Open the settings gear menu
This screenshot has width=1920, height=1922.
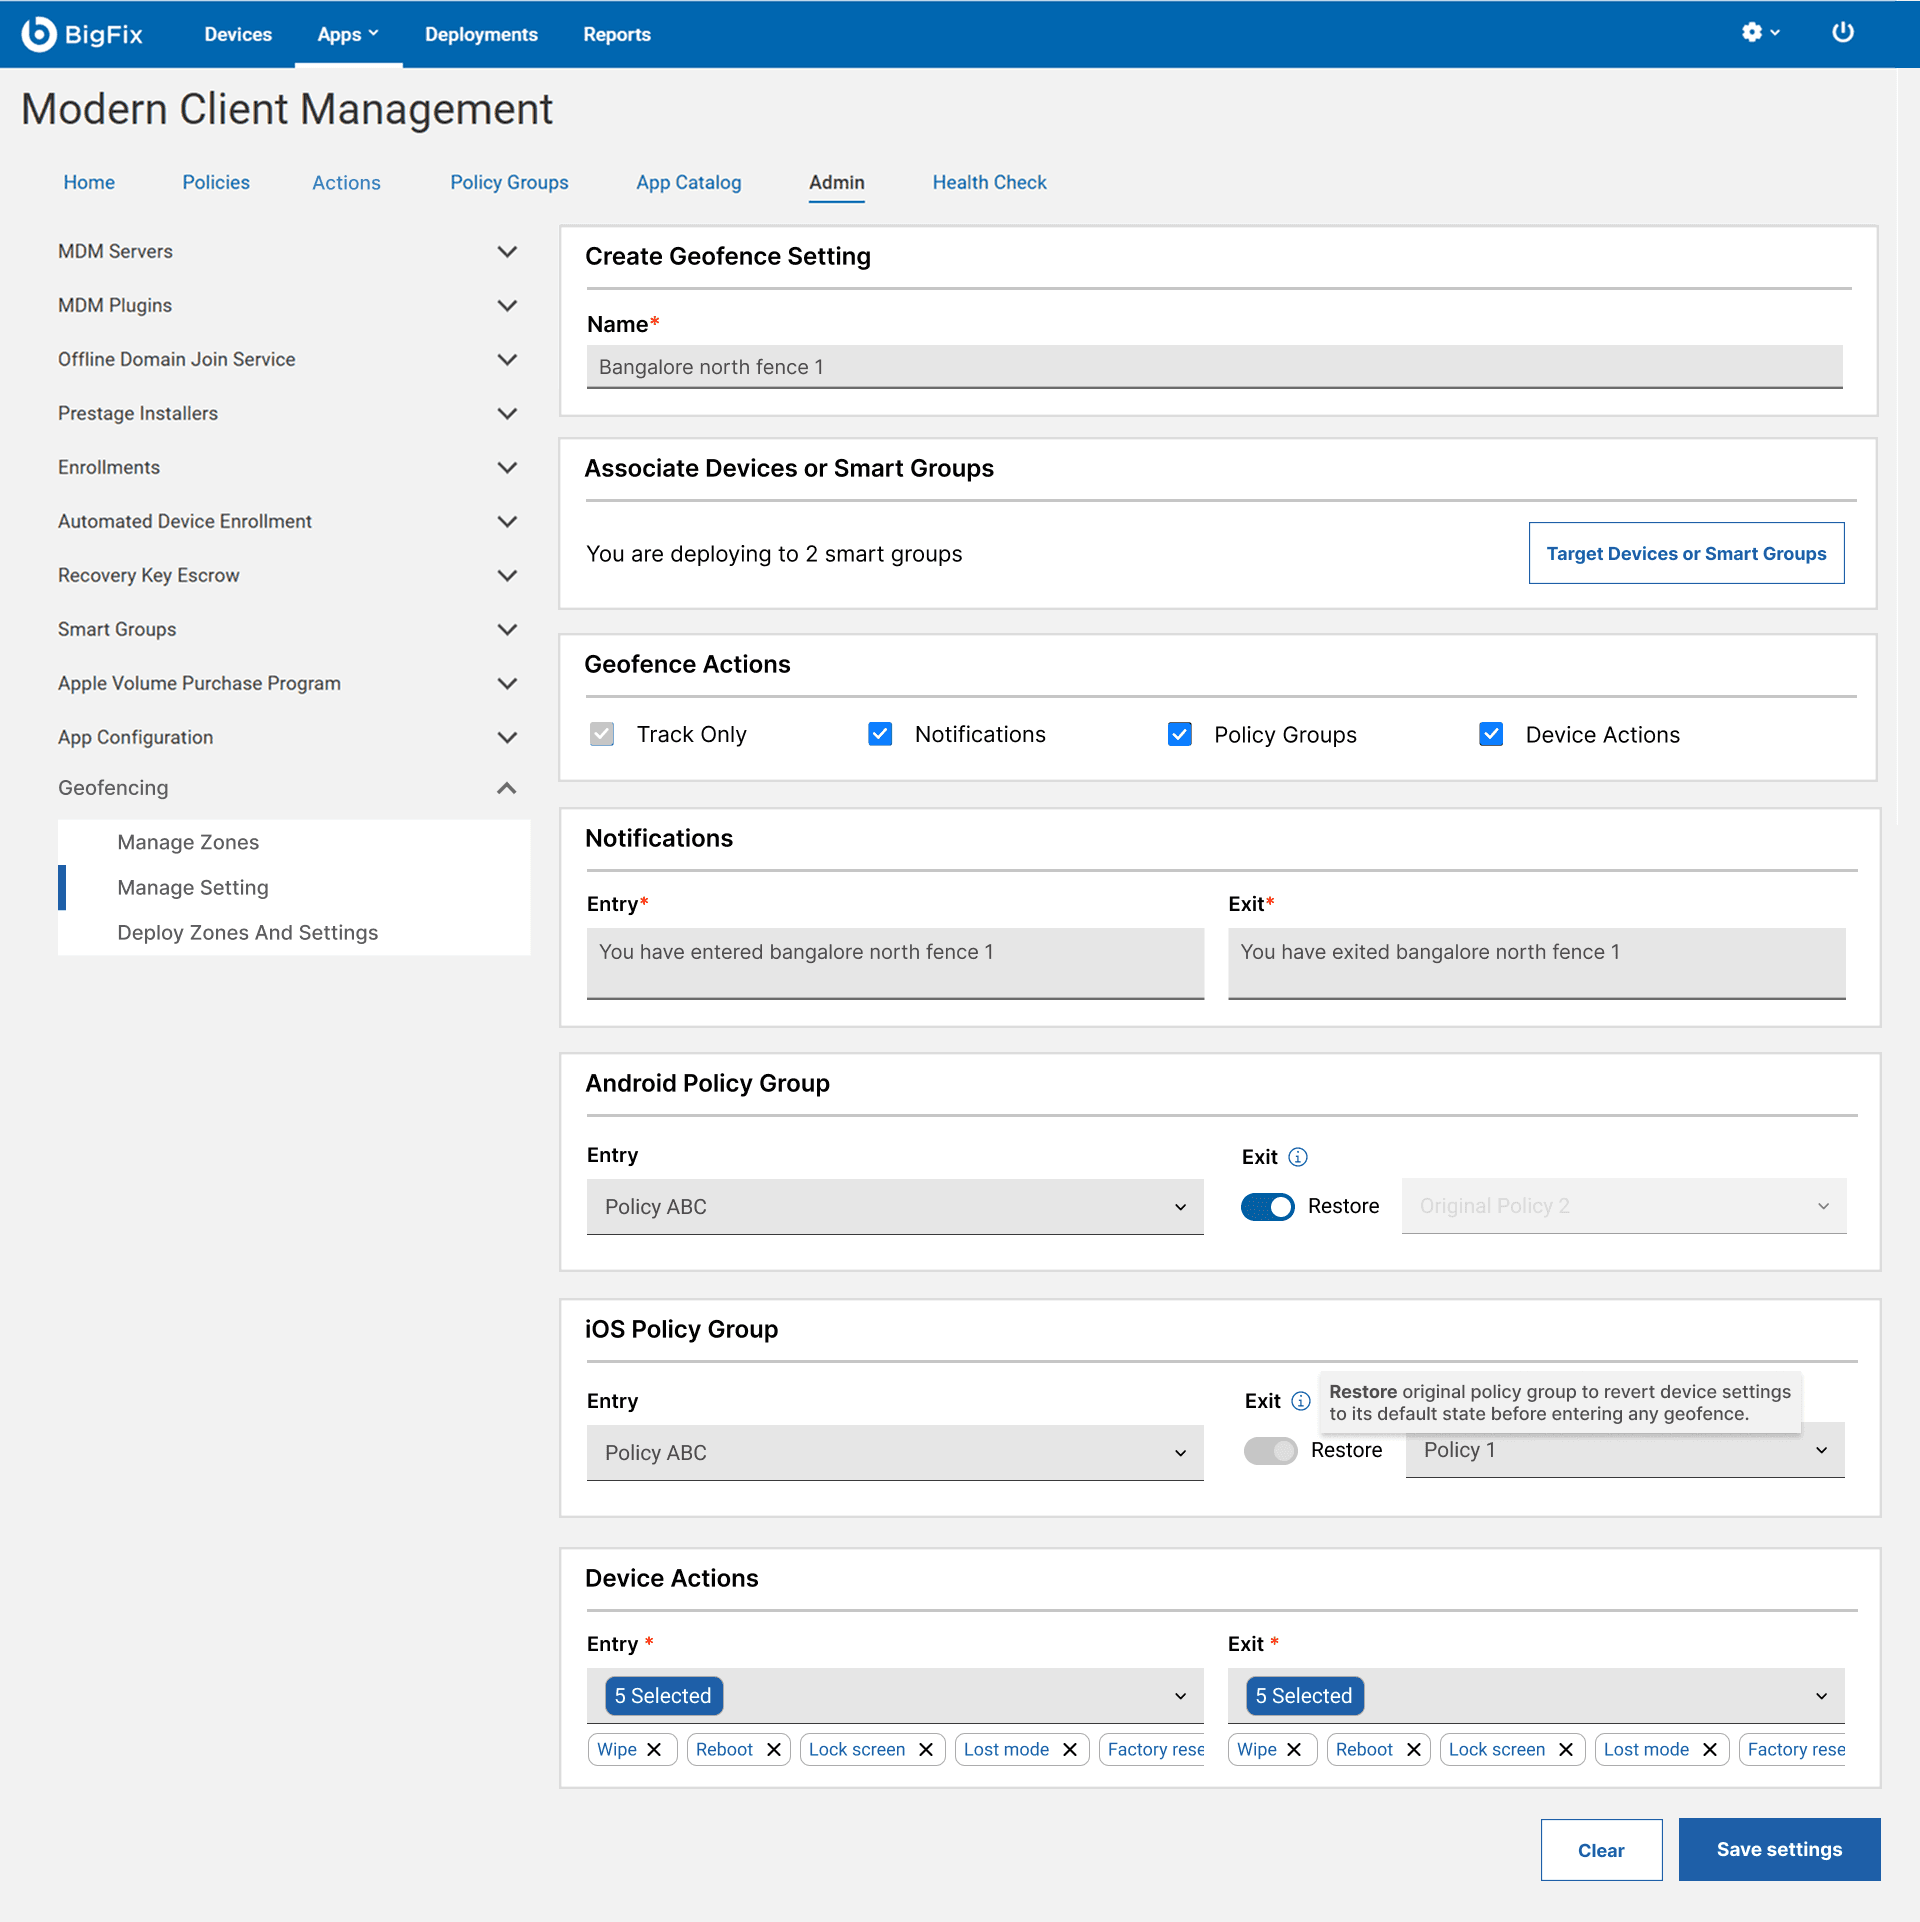pos(1761,33)
